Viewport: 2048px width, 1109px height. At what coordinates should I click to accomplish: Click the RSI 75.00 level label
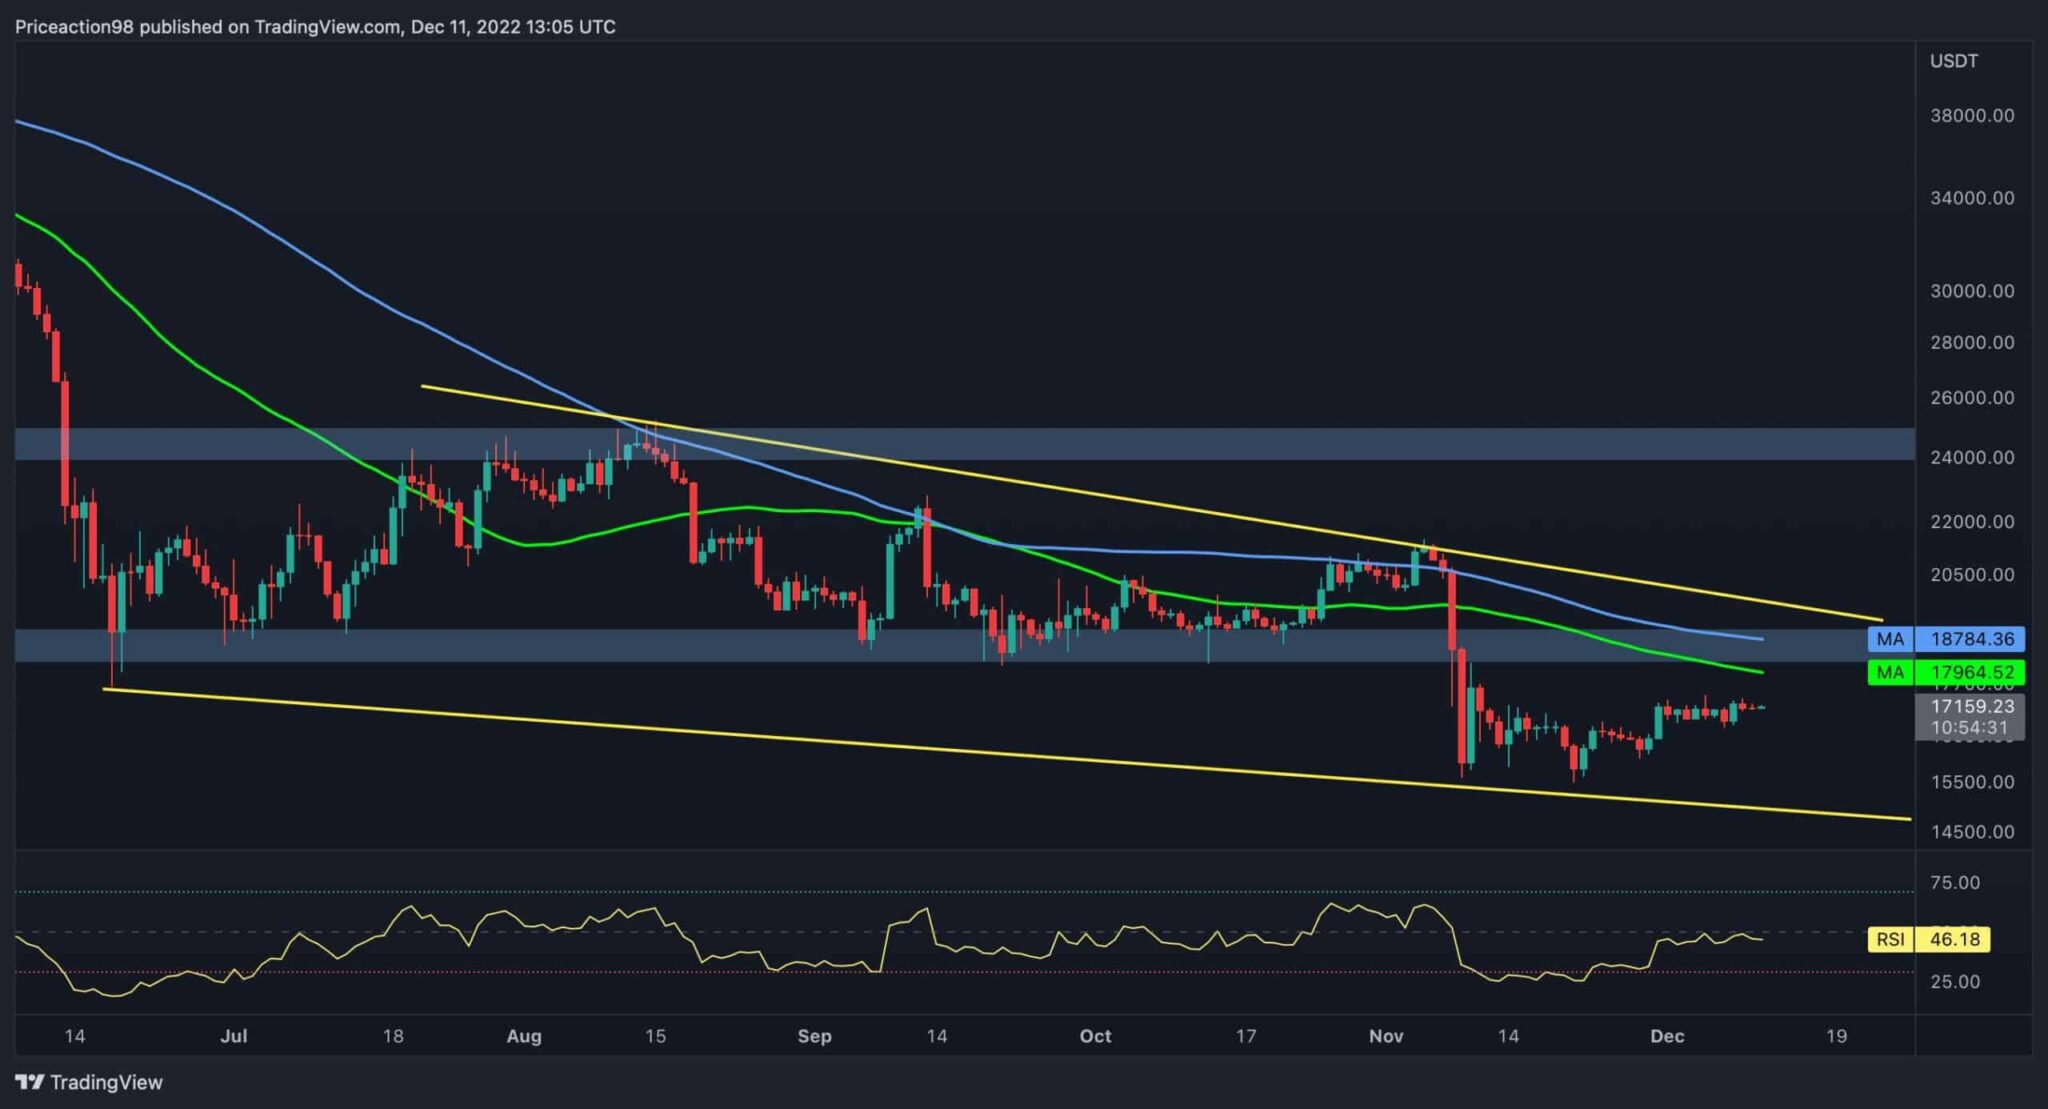1954,883
